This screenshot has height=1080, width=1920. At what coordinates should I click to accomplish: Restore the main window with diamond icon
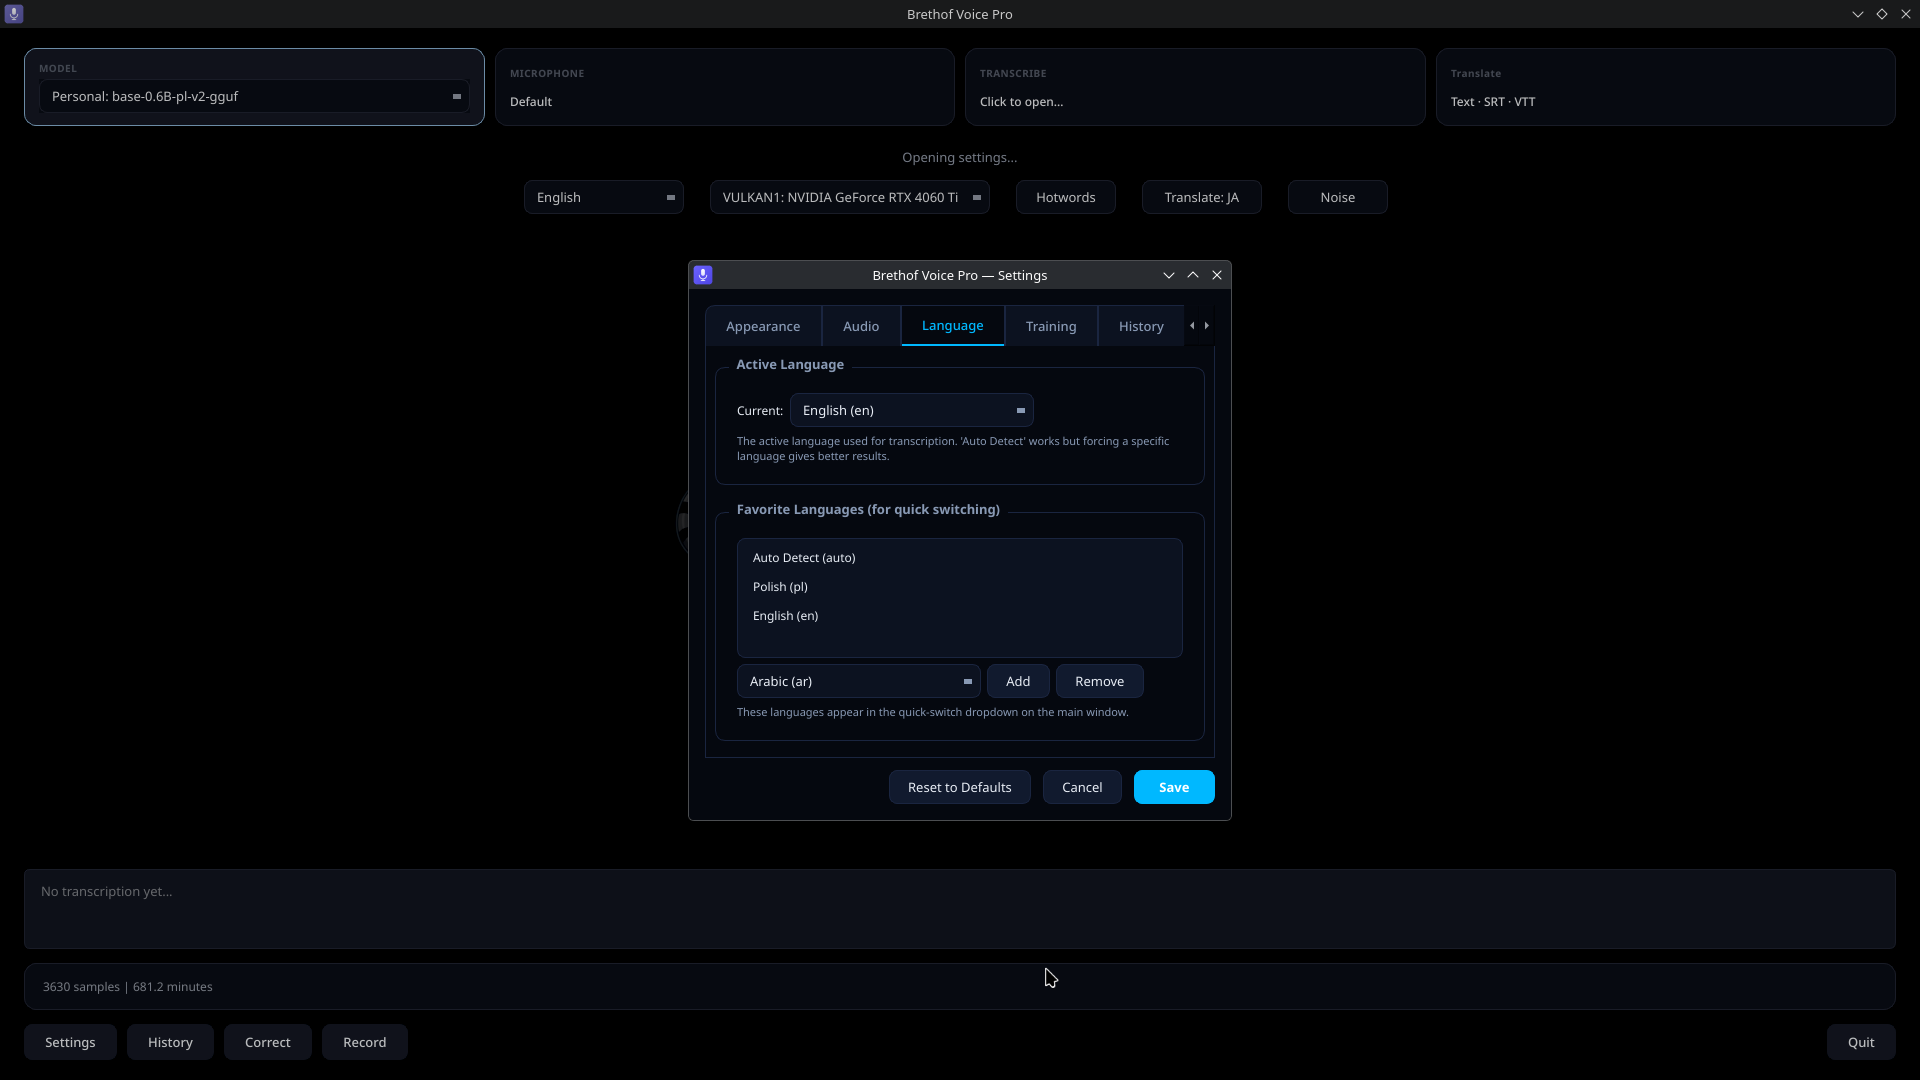(x=1882, y=14)
